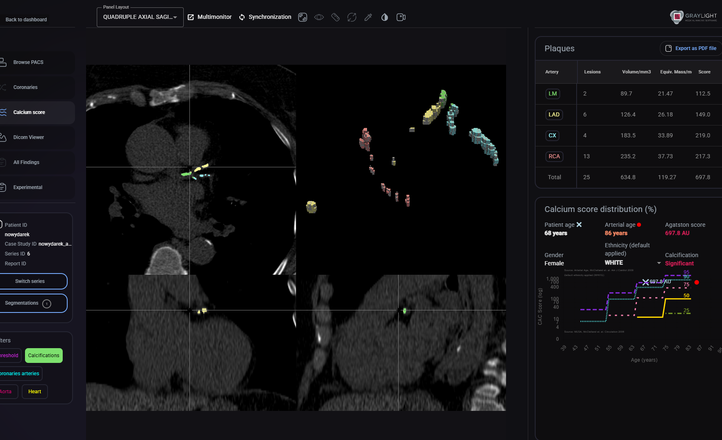Screen dimensions: 722x440
Task: Click the Calcium score wave icon
Action: point(3,112)
